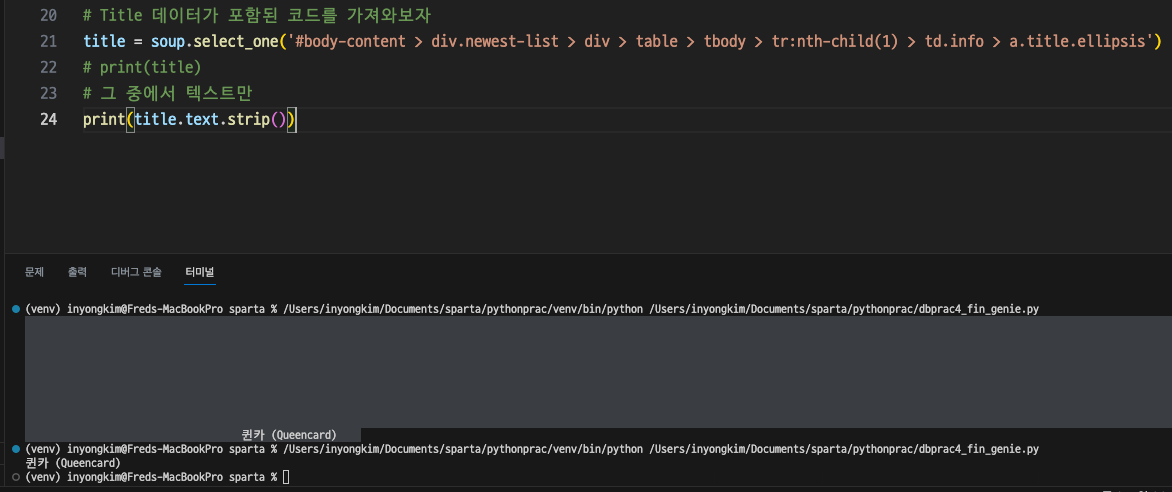Click the highlighted 퀸카 (Queencard) terminal output
The width and height of the screenshot is (1172, 492).
289,434
